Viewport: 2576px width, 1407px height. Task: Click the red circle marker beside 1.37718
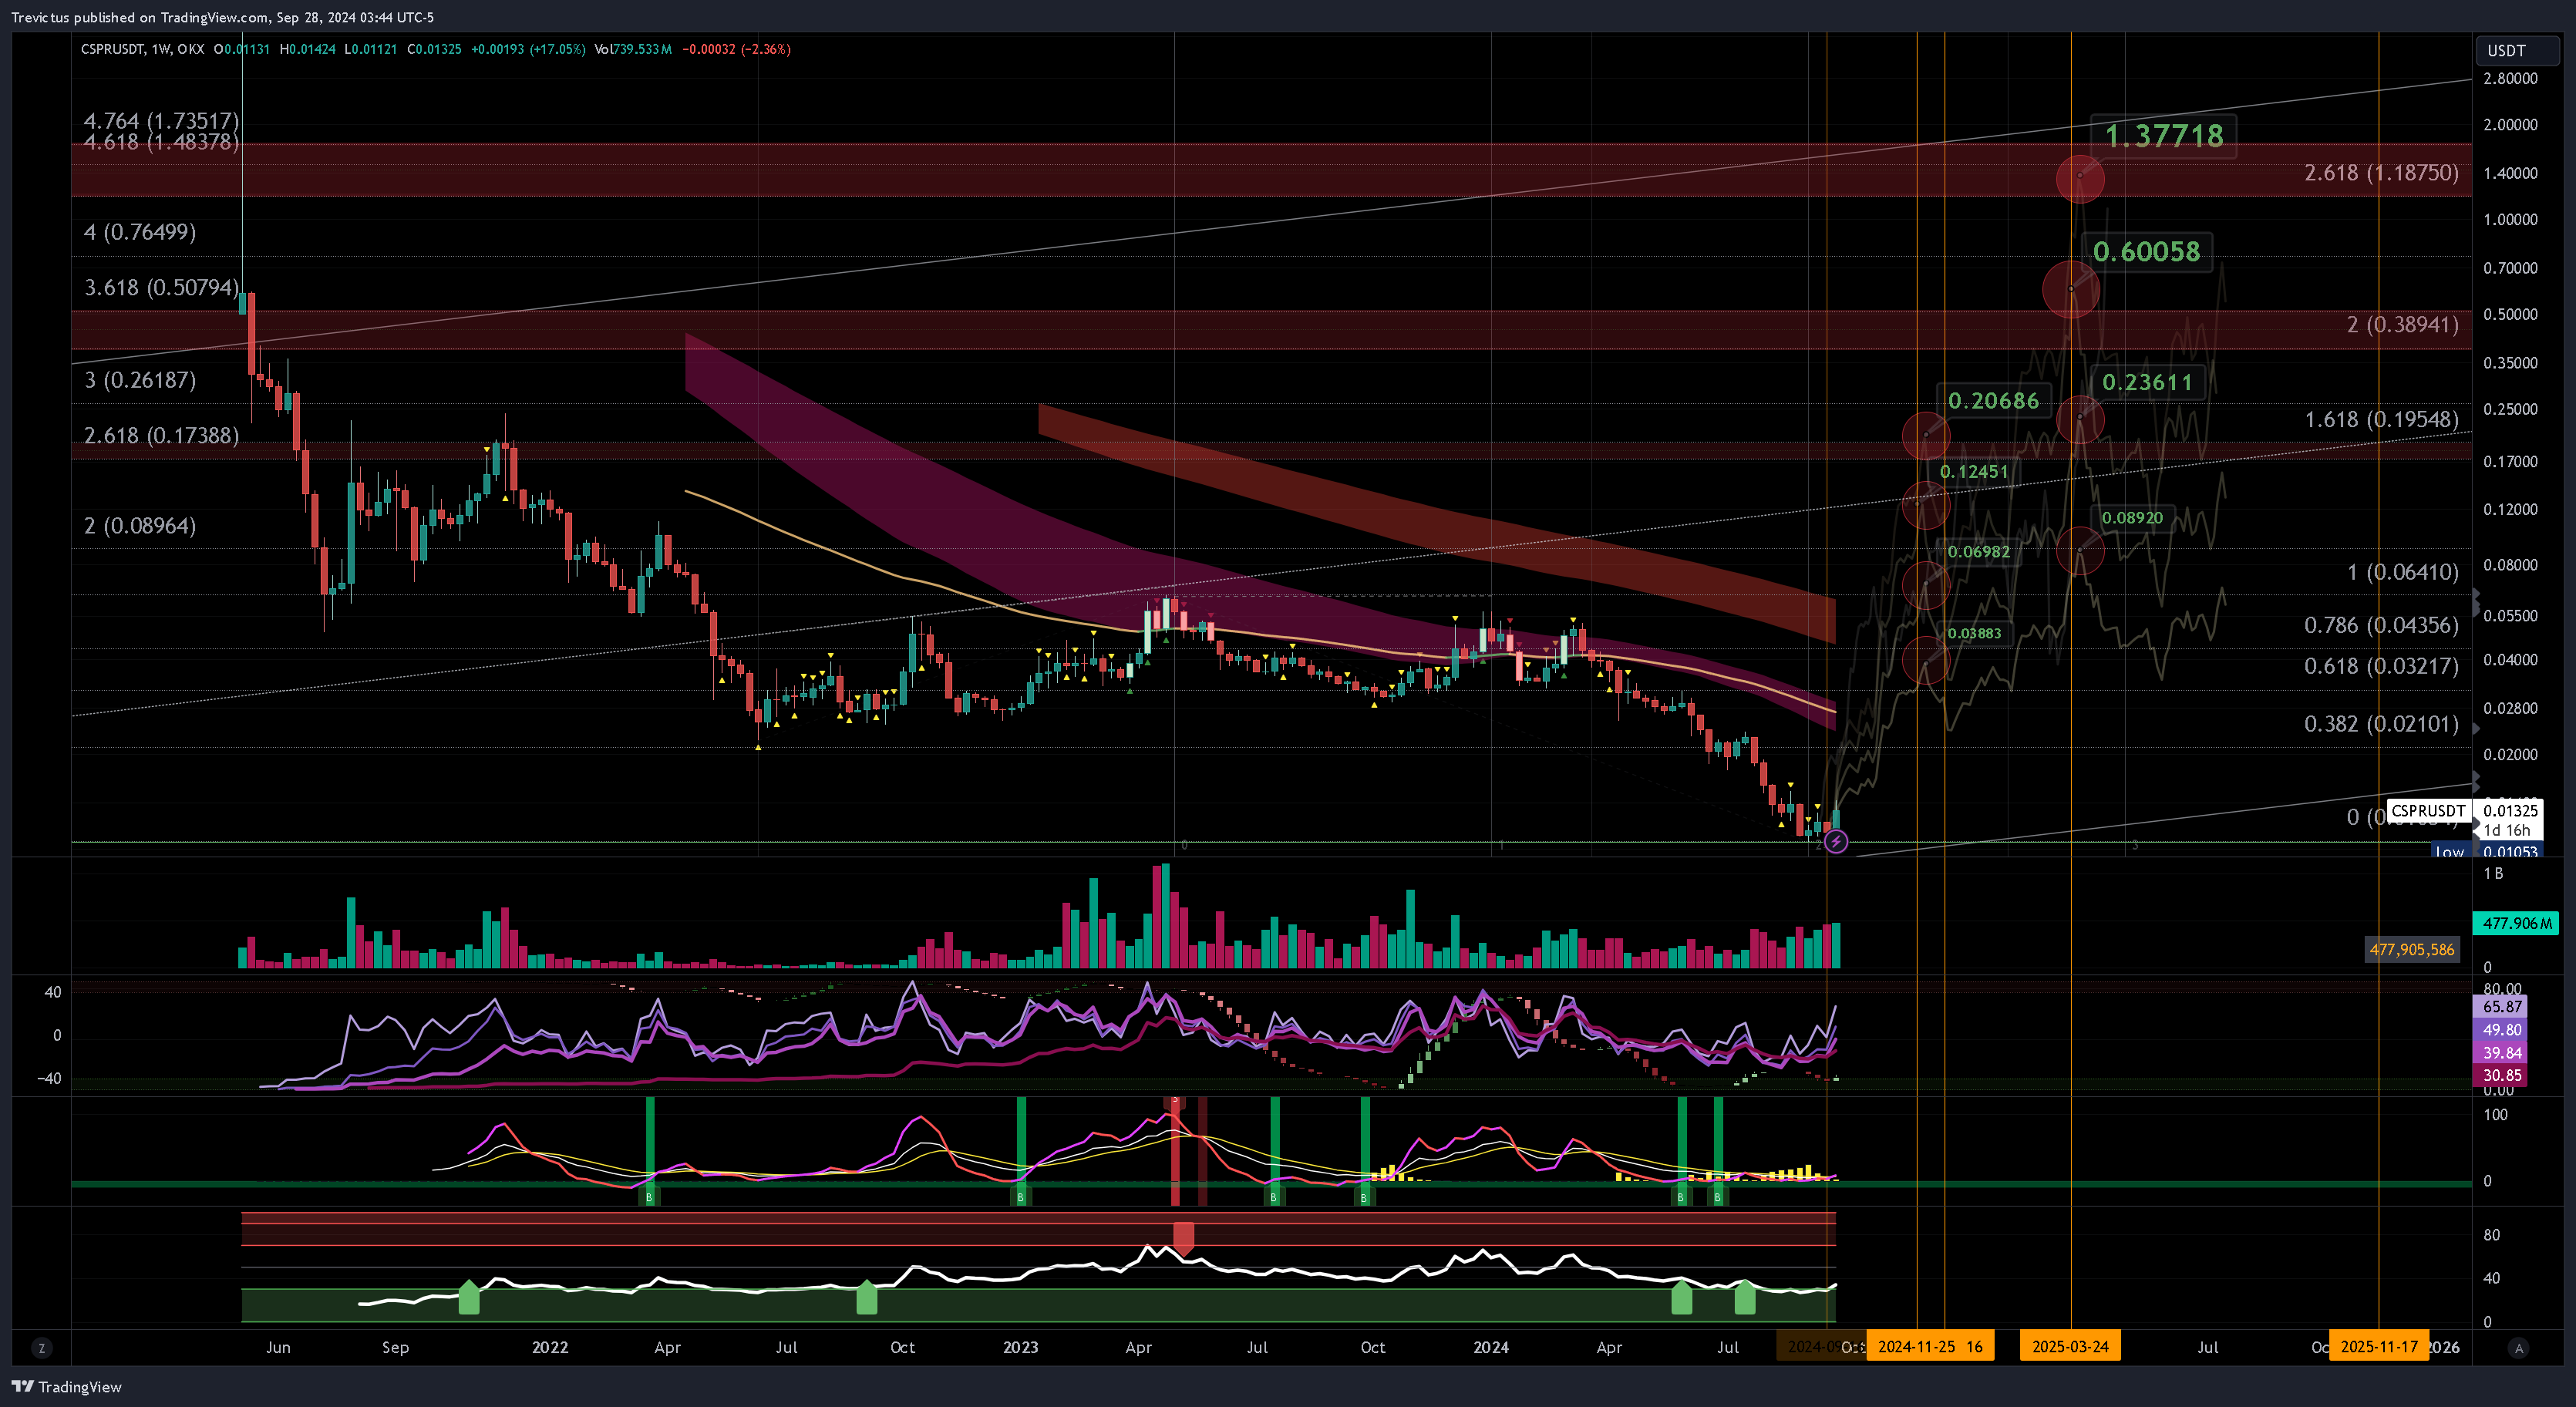[x=2080, y=178]
